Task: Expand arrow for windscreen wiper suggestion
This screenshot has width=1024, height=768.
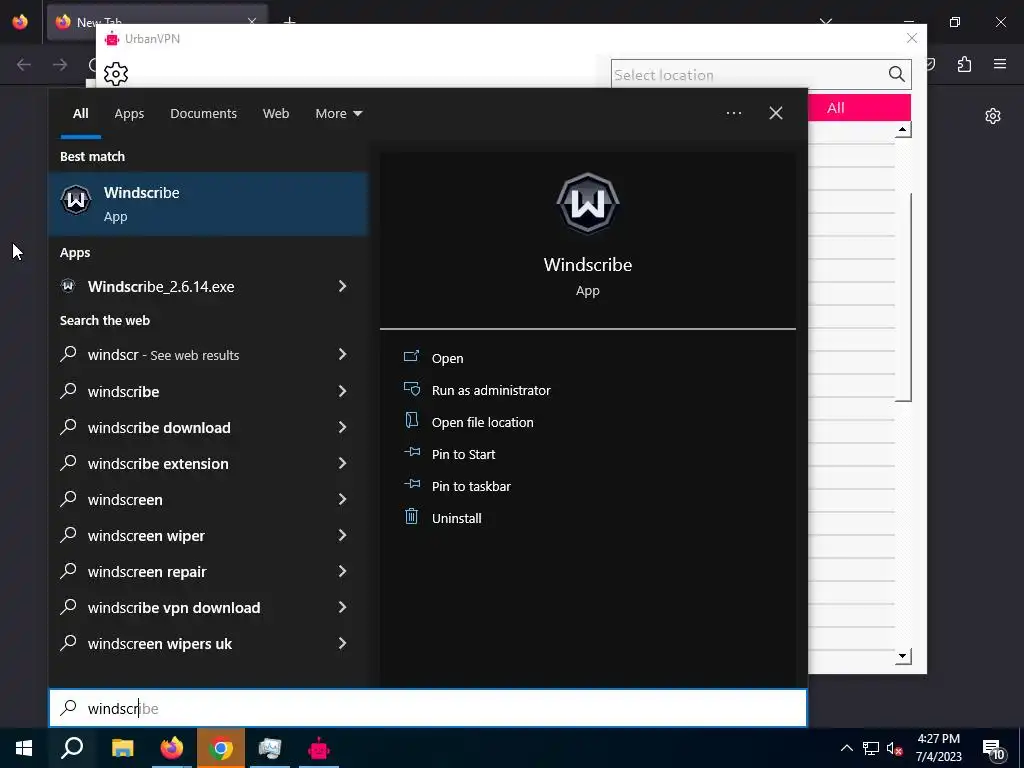Action: pyautogui.click(x=342, y=536)
